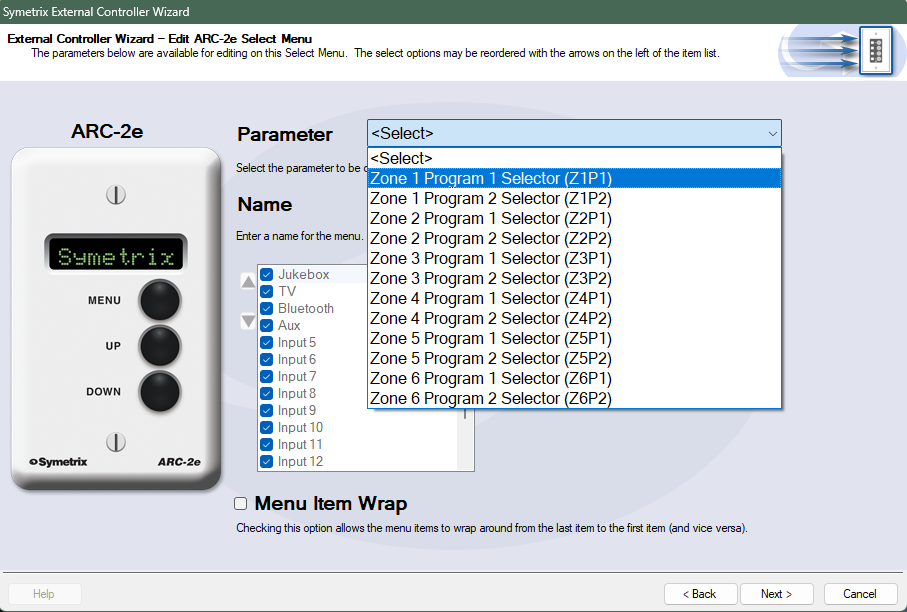Uncheck the Input 12 checkbox
Image resolution: width=907 pixels, height=612 pixels.
(267, 462)
